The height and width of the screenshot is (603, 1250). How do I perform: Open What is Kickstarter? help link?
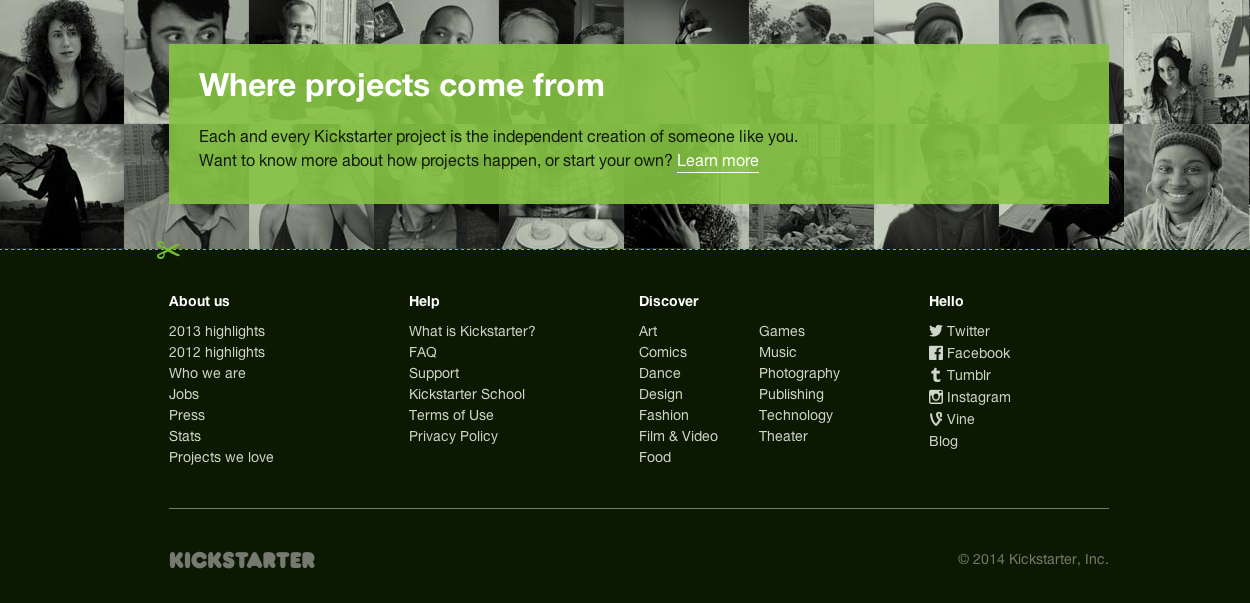(x=472, y=331)
